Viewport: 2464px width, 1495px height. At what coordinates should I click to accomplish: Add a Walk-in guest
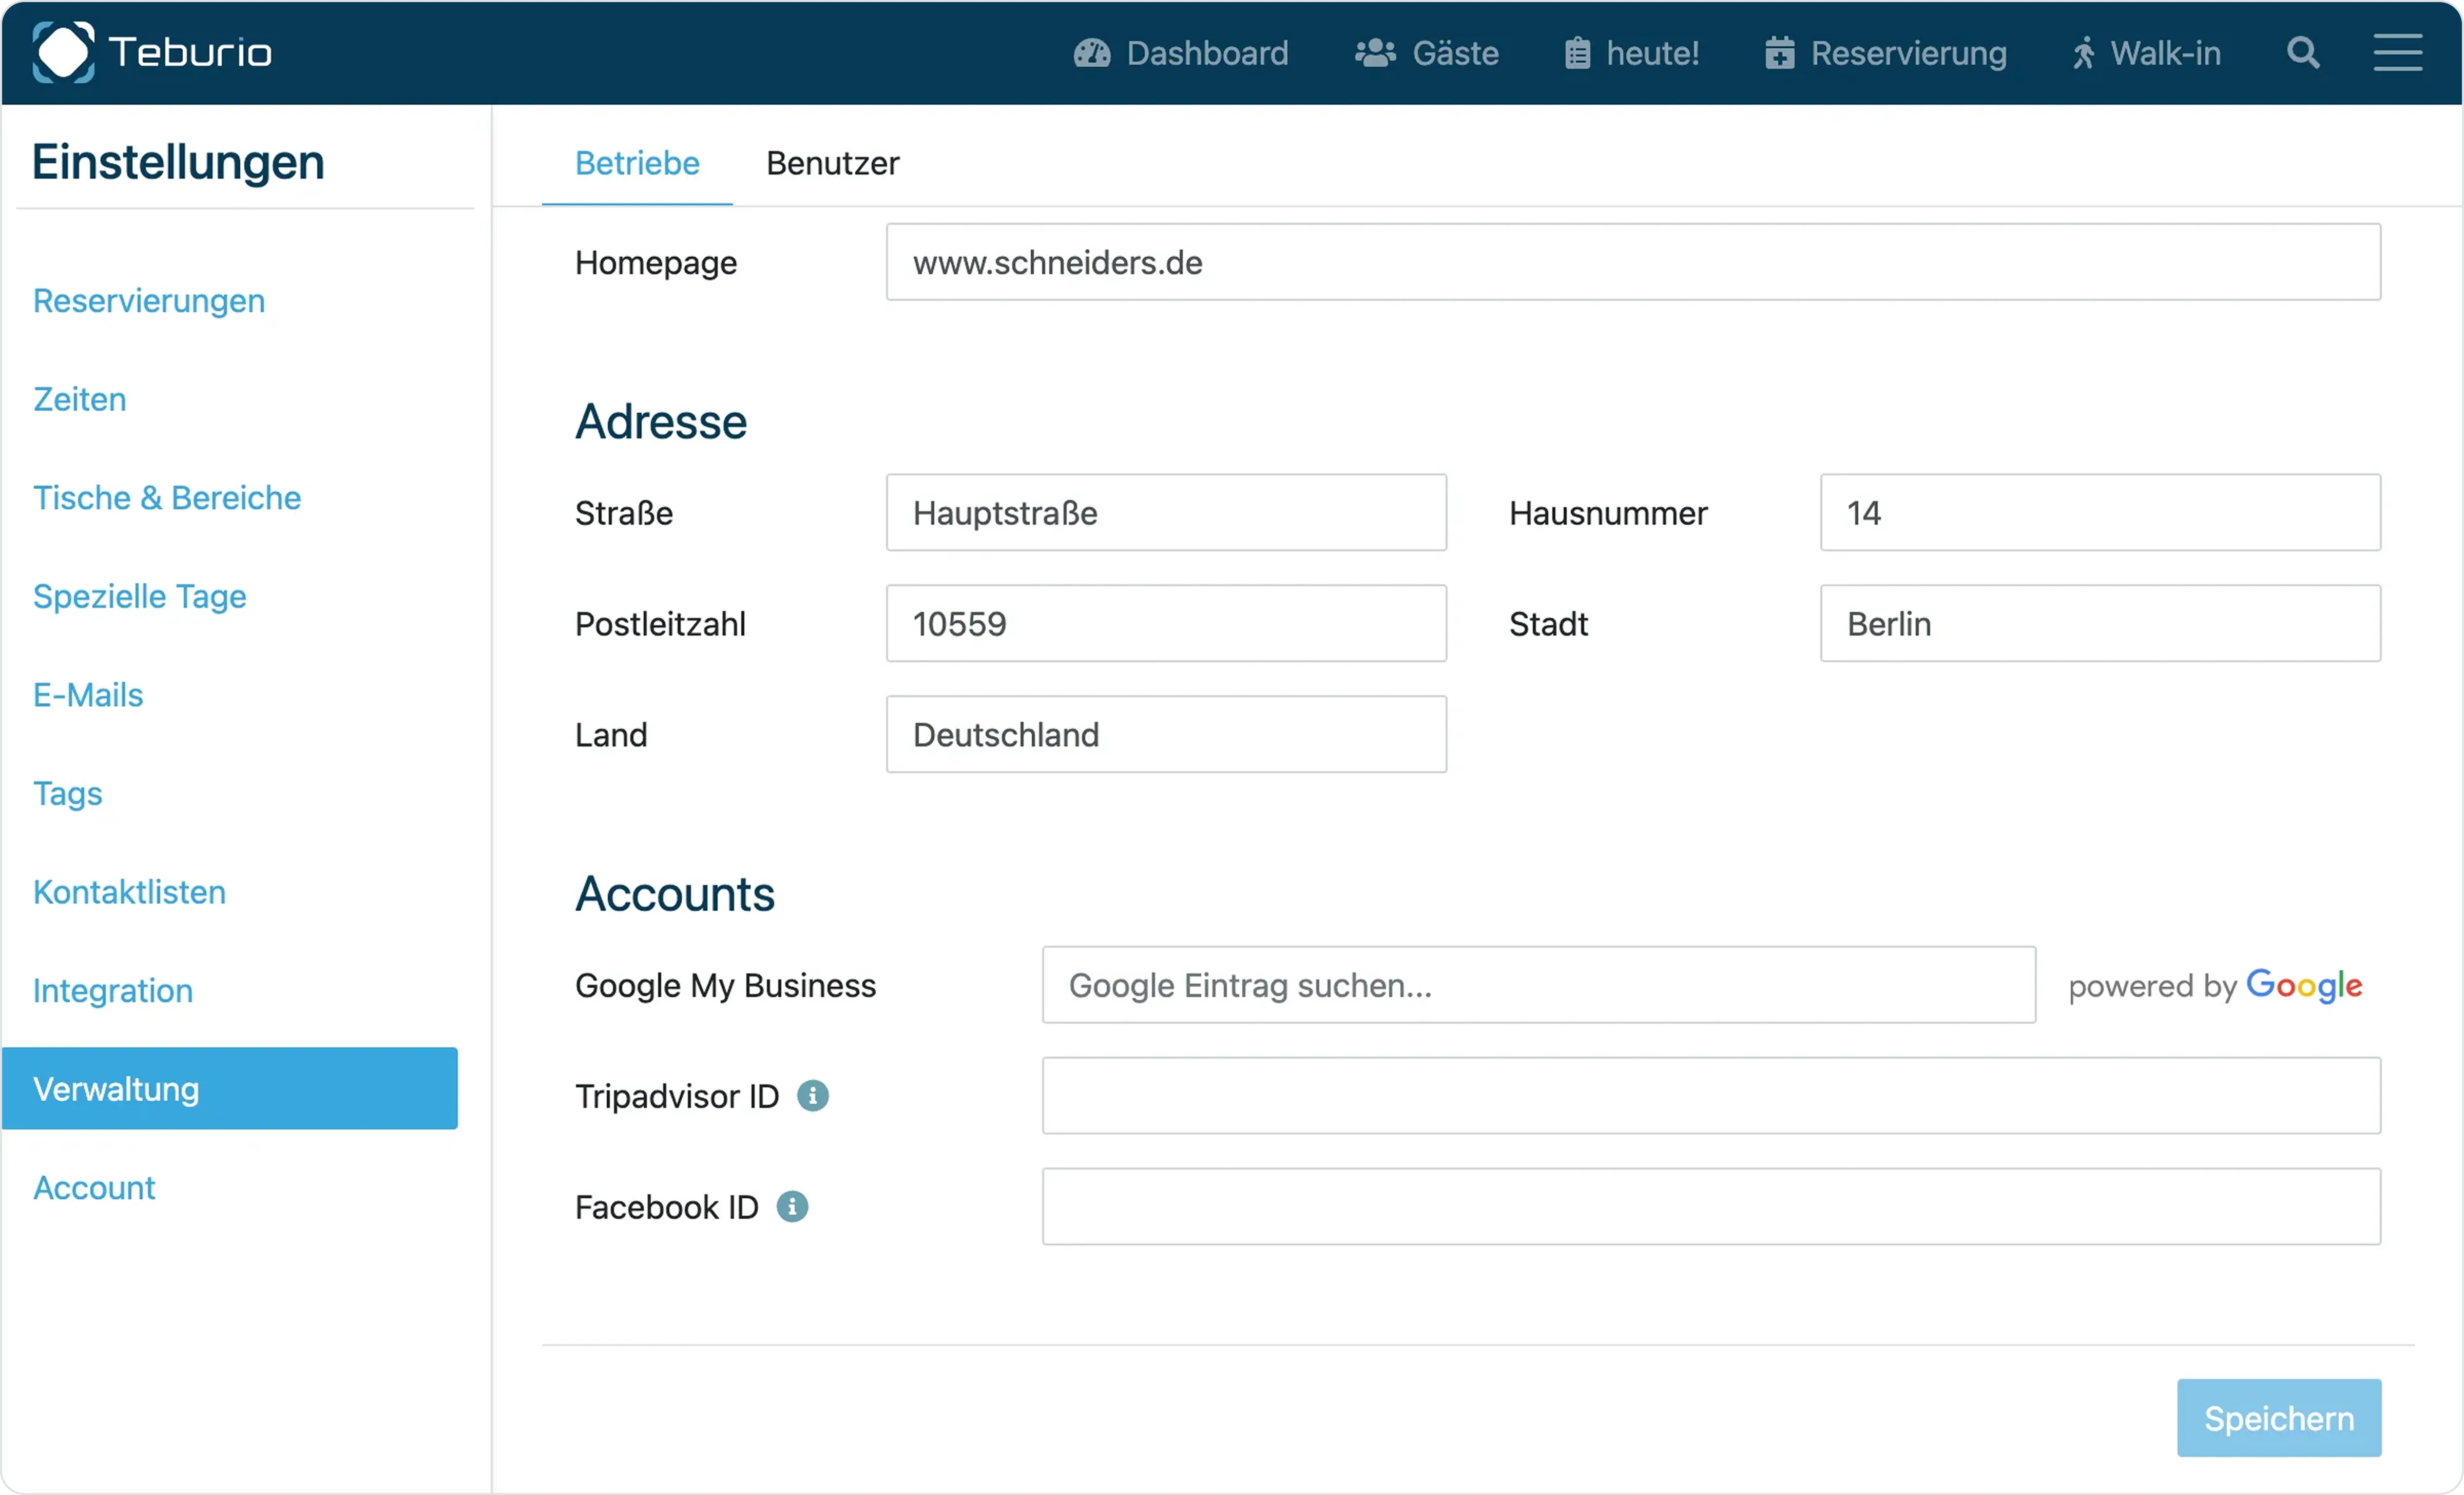(x=2146, y=53)
